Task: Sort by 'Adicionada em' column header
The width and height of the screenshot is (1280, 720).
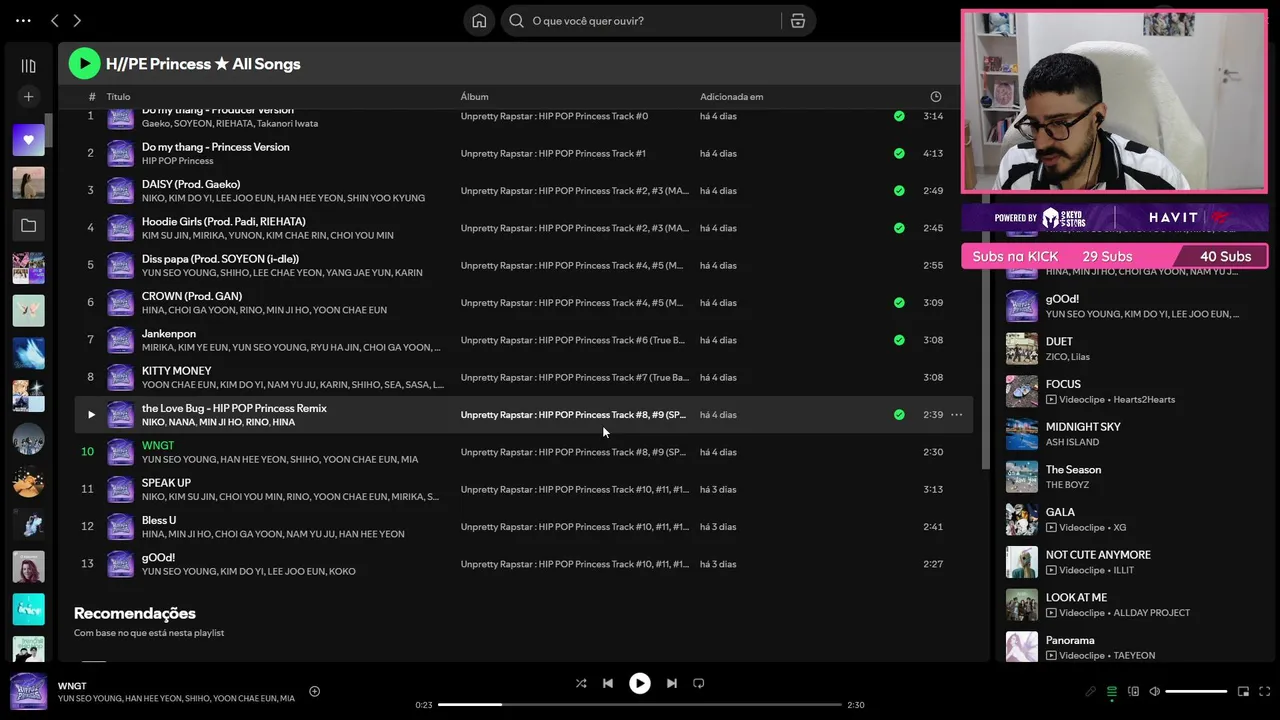Action: pyautogui.click(x=731, y=97)
